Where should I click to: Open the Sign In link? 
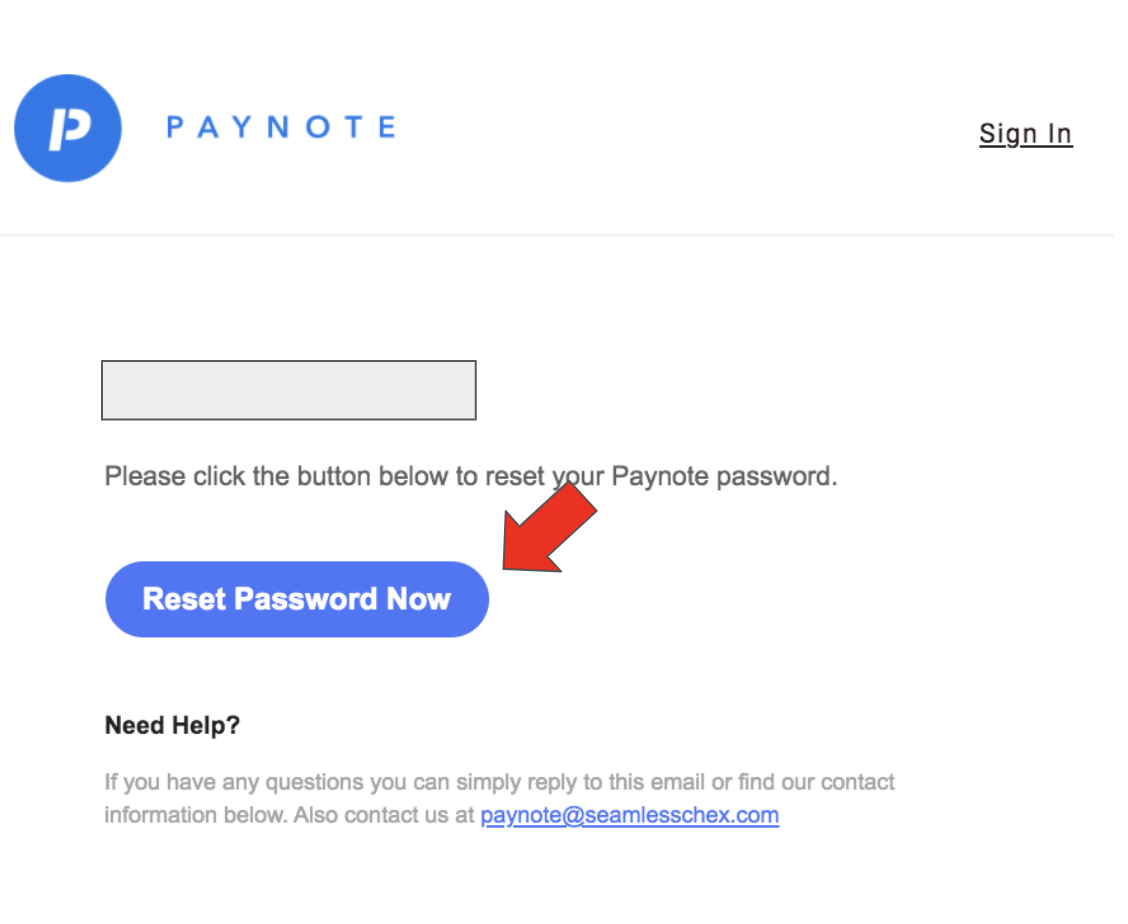click(1025, 134)
